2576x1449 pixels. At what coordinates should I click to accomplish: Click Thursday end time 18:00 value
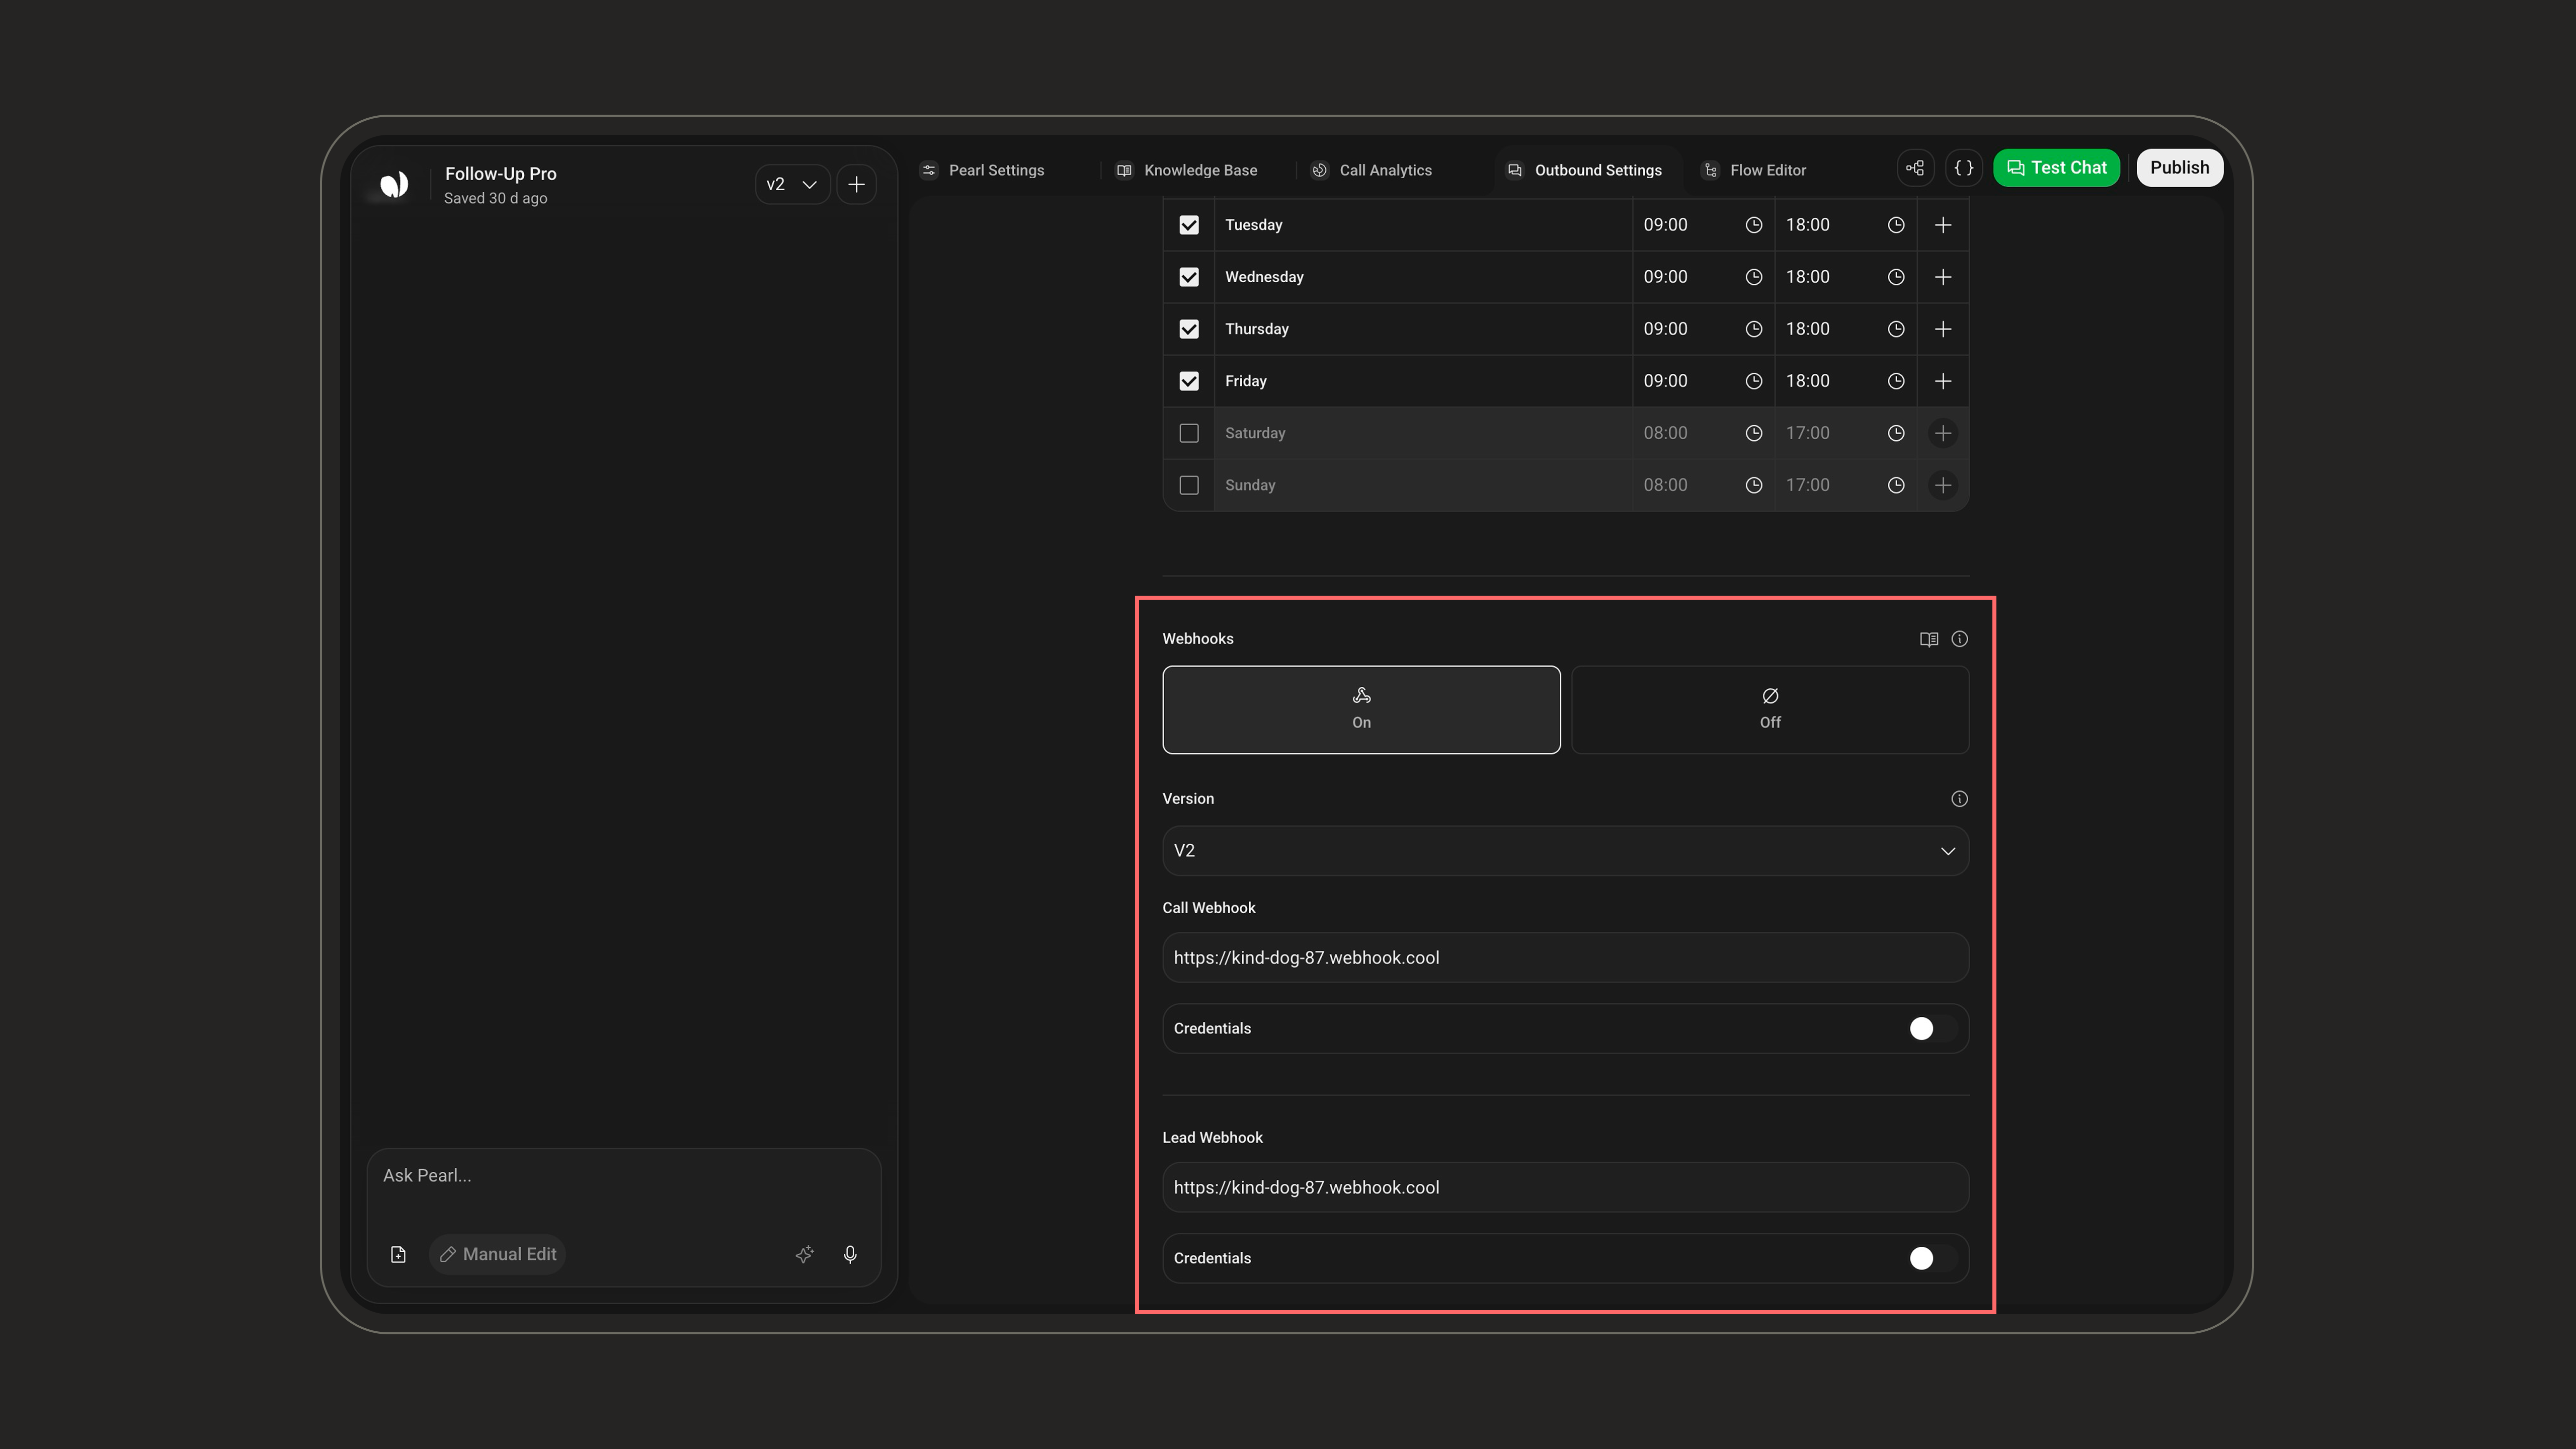[x=1808, y=329]
